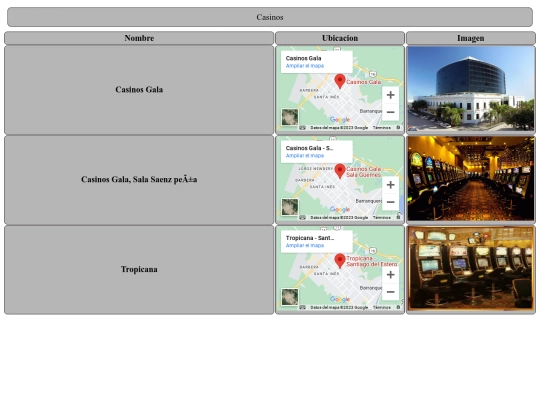Click the Tropicana slot machines photo
Screen dimensions: 540x405
[x=471, y=268]
